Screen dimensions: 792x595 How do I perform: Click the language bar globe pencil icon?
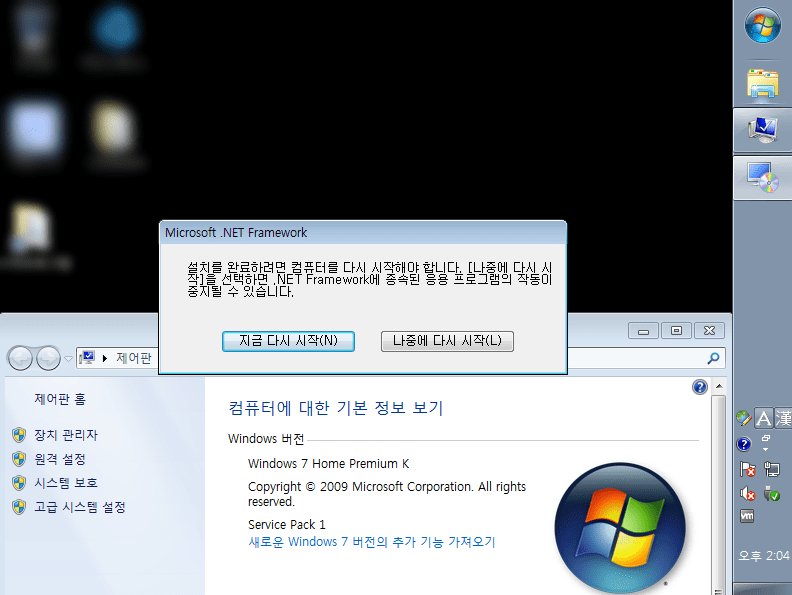(744, 418)
